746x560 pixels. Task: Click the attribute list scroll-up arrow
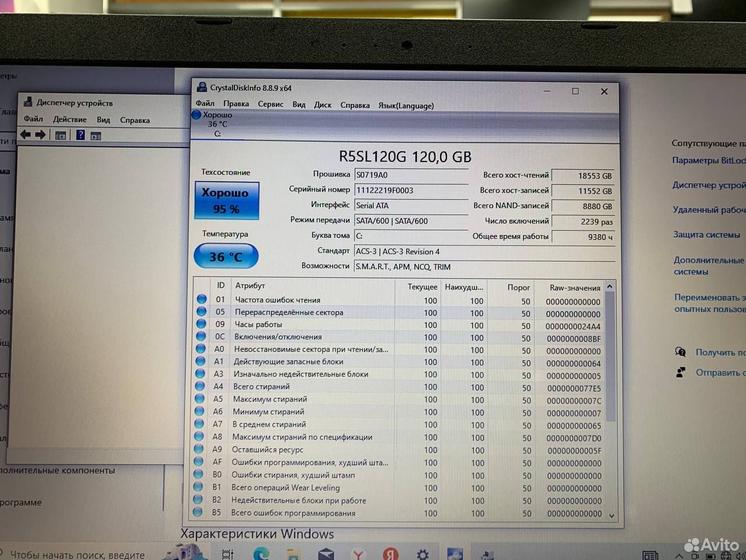[x=609, y=286]
